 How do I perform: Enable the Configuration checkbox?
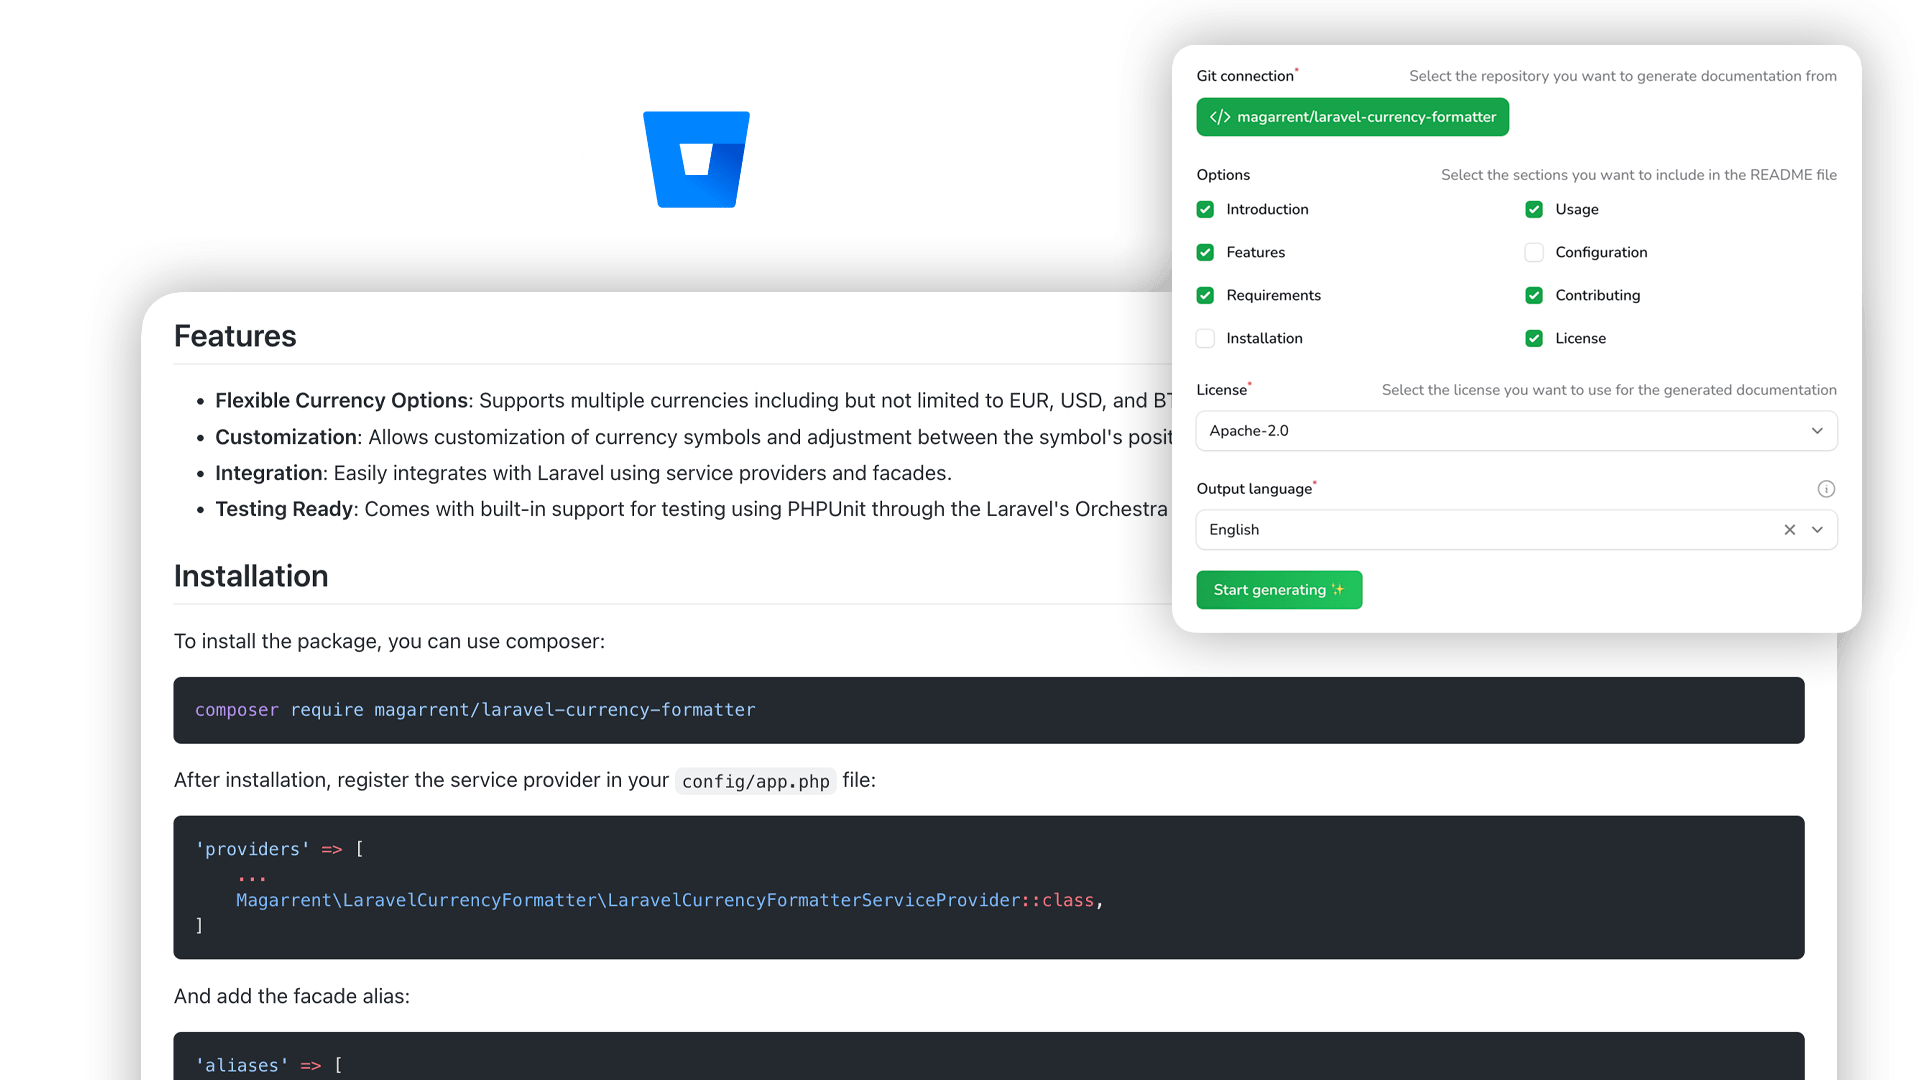[x=1534, y=252]
